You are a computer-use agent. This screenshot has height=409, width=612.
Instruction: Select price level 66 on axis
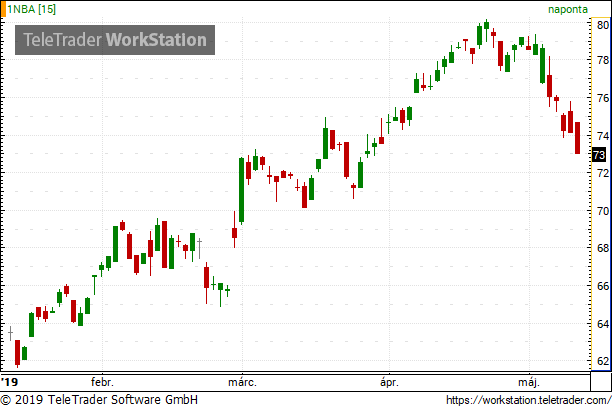tap(603, 286)
